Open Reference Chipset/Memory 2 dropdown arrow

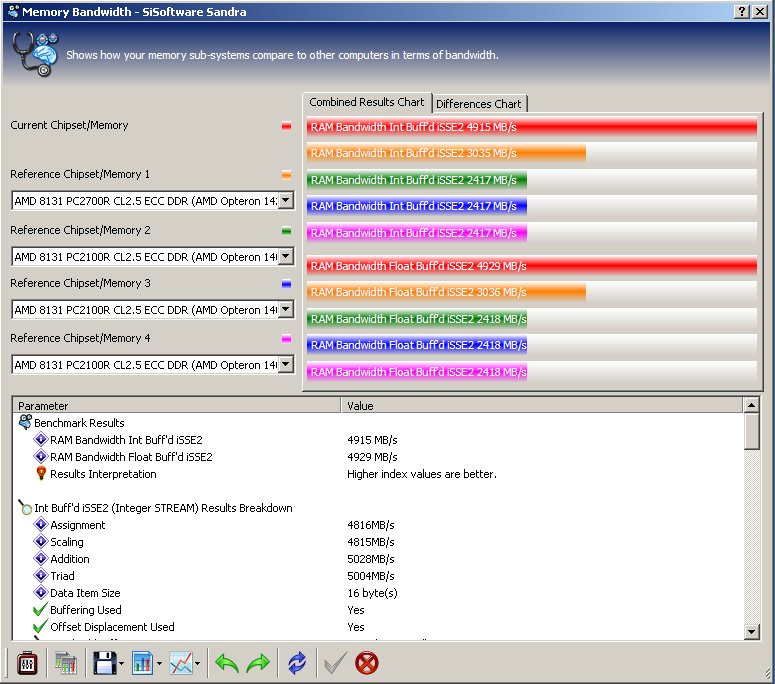(286, 256)
